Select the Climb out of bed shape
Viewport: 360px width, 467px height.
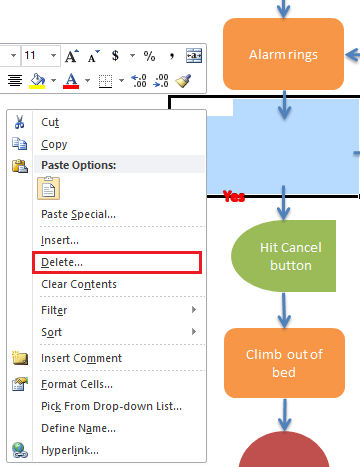pyautogui.click(x=284, y=363)
